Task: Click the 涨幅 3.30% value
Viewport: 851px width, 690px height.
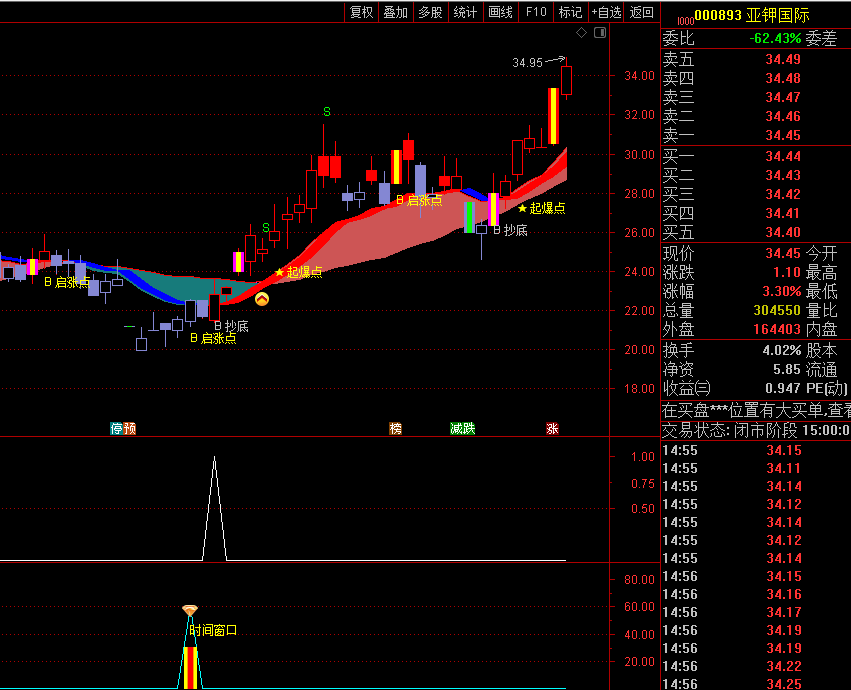Action: [782, 292]
